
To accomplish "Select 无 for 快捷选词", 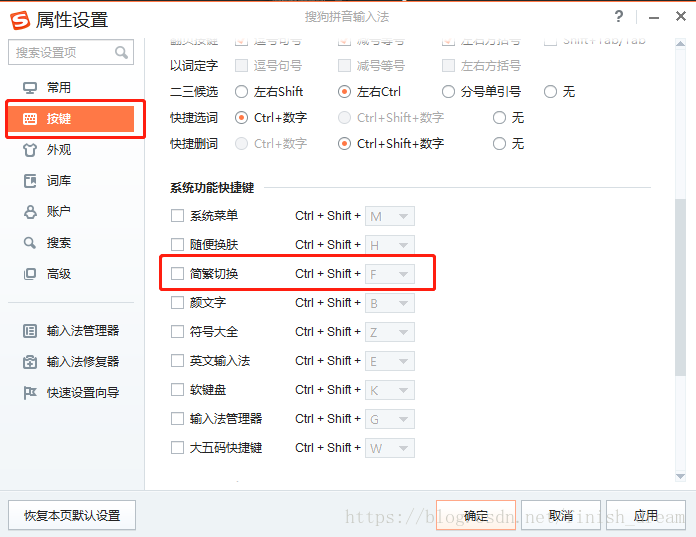I will coord(499,118).
